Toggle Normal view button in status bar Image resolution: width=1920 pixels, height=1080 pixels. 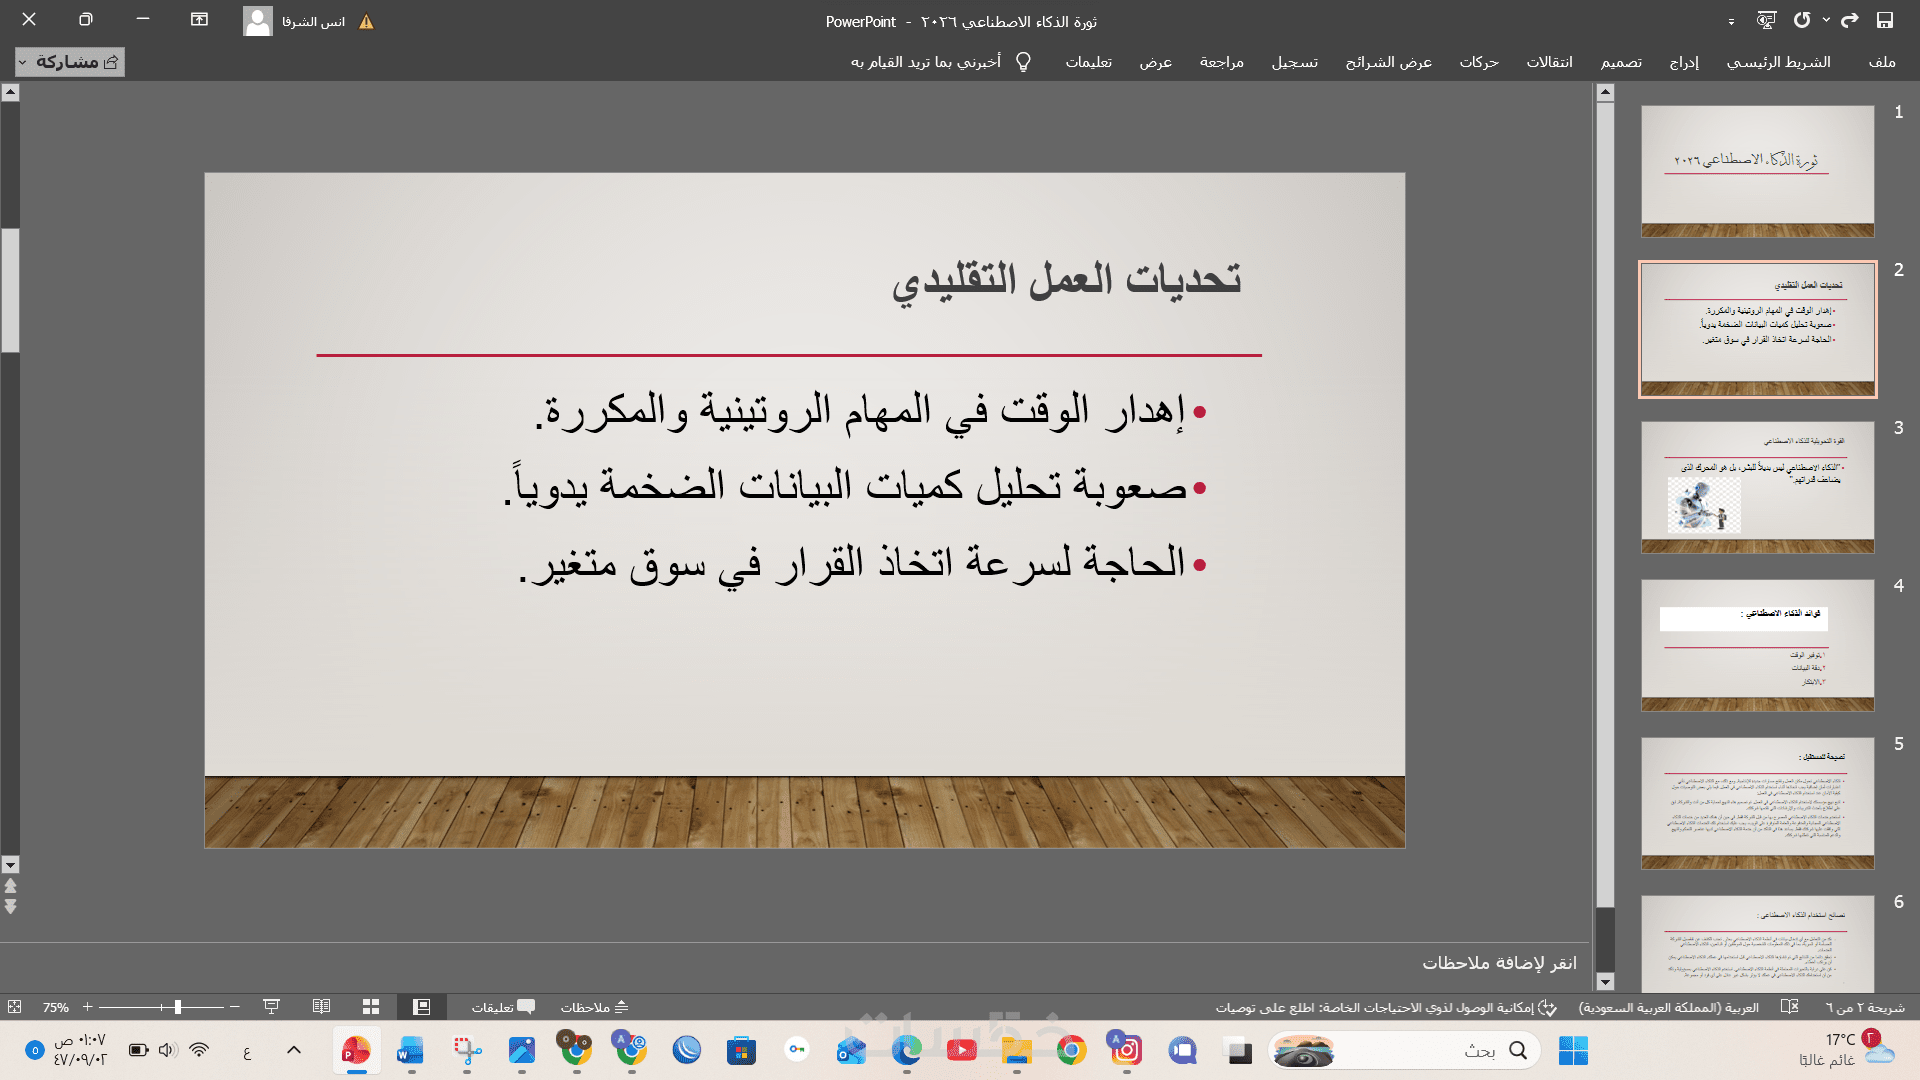421,1007
